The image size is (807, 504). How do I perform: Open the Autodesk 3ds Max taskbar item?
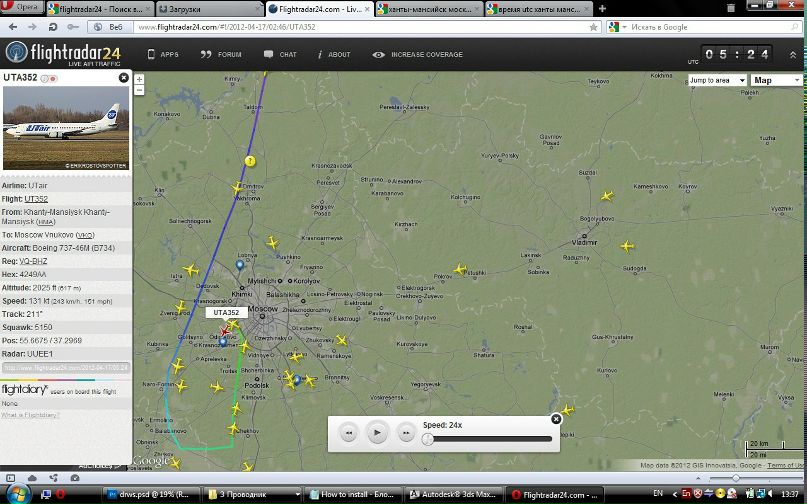(453, 494)
